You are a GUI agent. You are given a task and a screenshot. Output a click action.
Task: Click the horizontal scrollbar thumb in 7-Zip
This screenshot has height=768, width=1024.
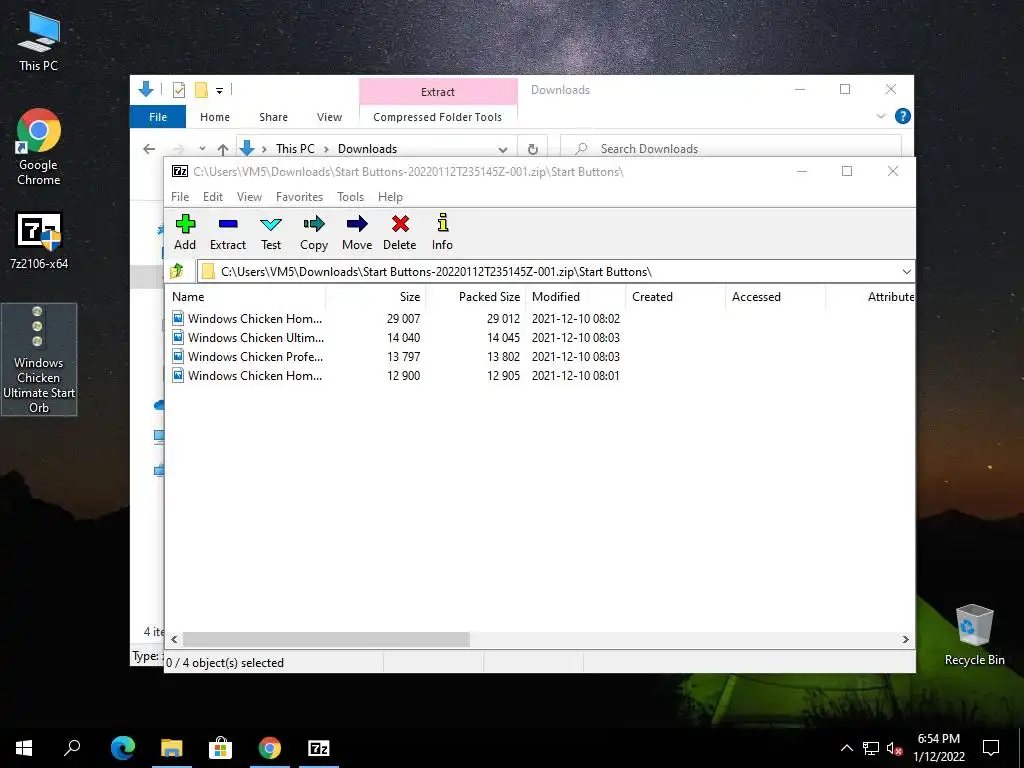coord(326,639)
